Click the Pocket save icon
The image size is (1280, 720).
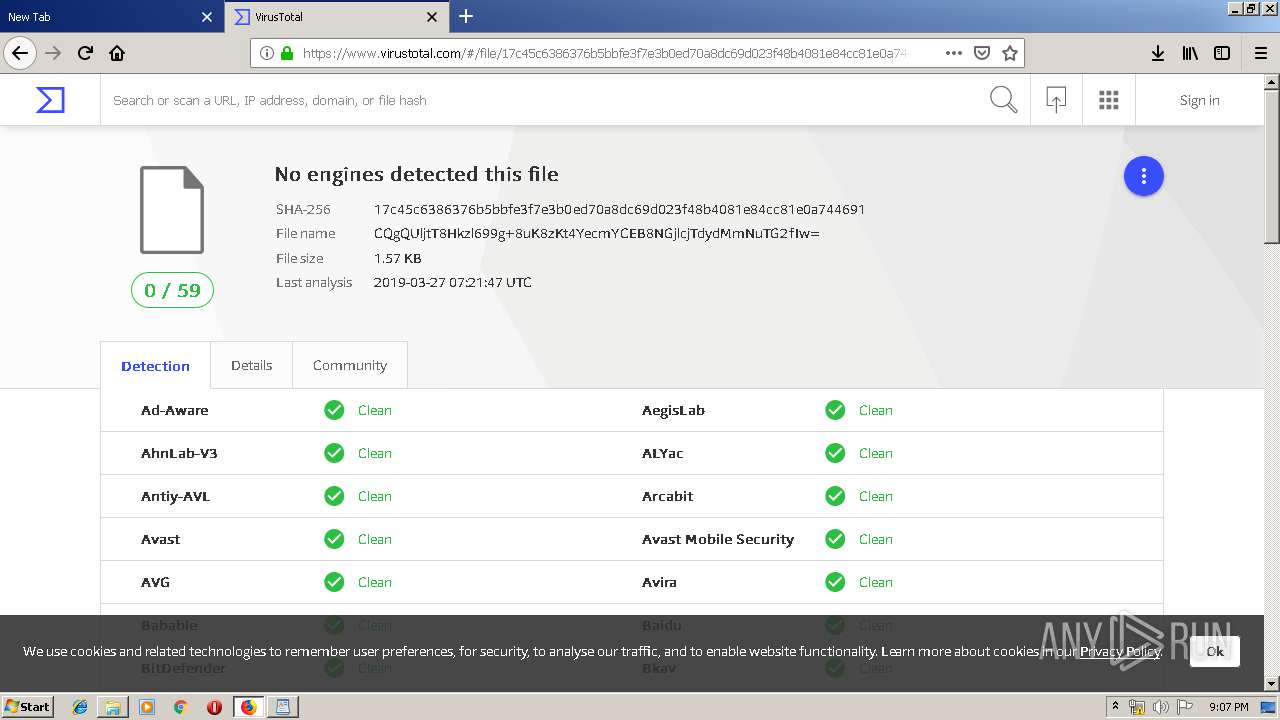[x=982, y=53]
